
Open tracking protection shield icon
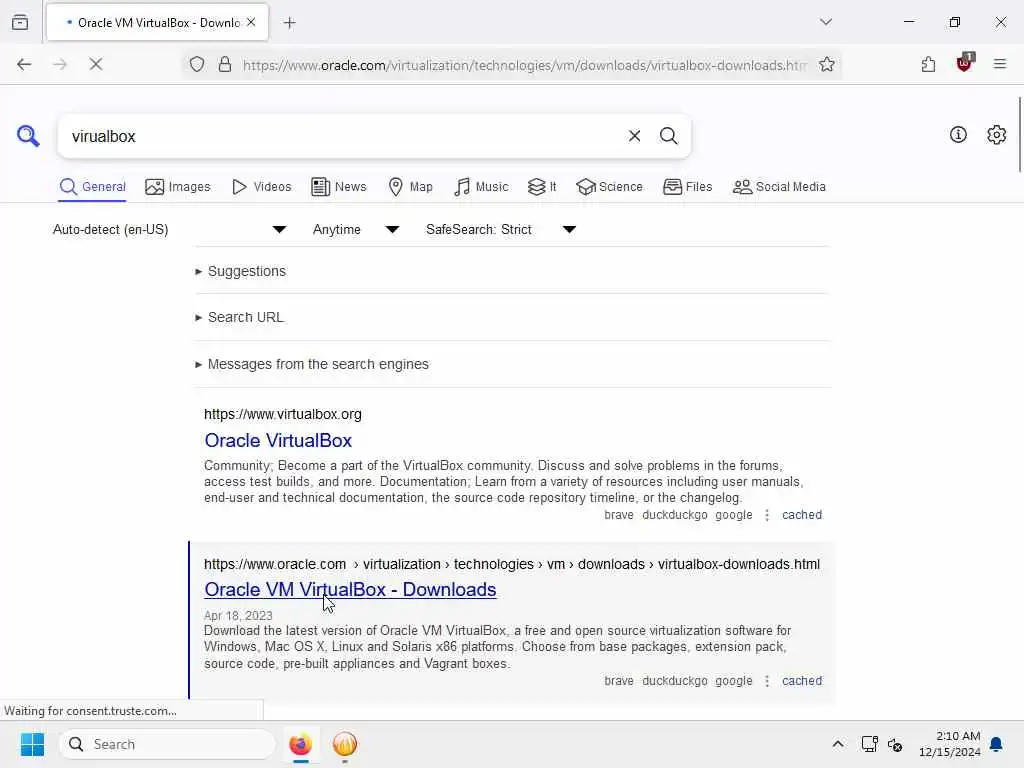[197, 64]
